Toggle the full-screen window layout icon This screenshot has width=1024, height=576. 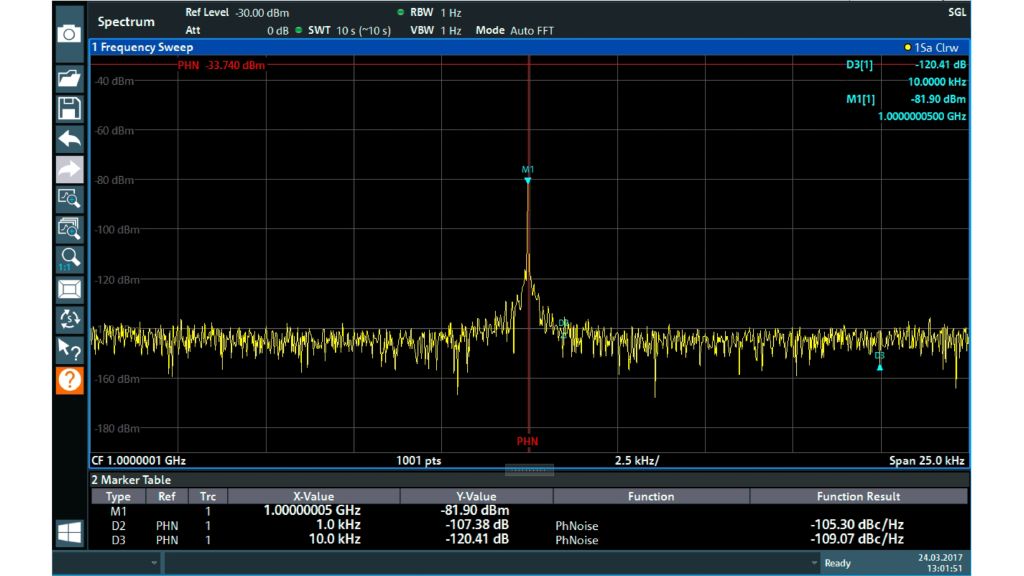pyautogui.click(x=69, y=290)
